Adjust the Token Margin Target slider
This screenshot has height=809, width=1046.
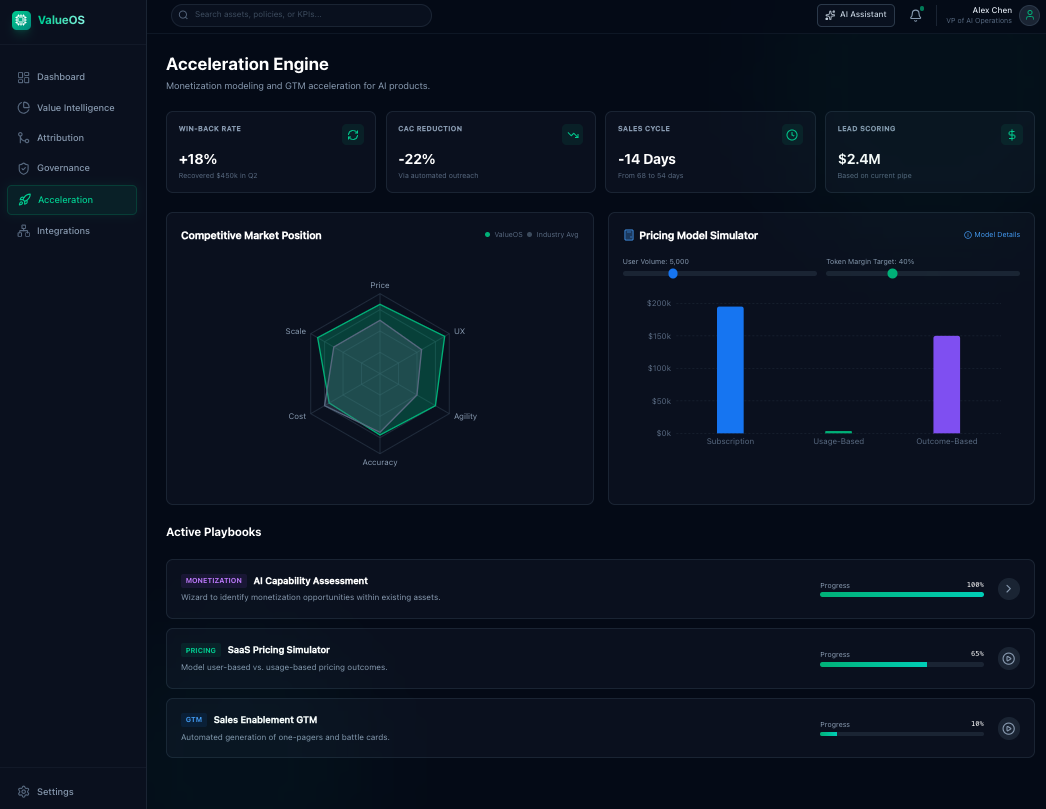coord(891,273)
